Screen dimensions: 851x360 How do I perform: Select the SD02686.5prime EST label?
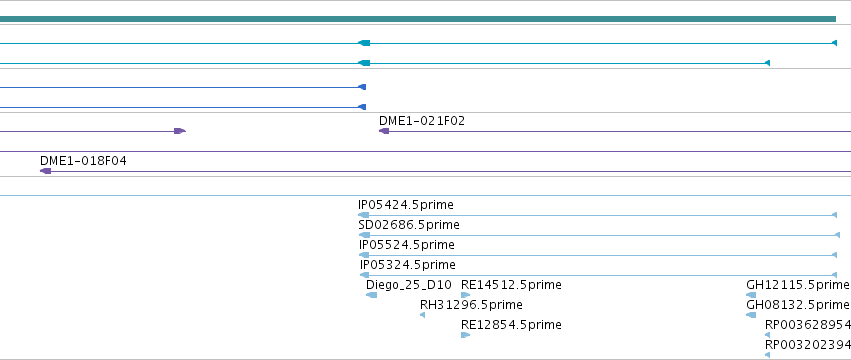click(409, 225)
